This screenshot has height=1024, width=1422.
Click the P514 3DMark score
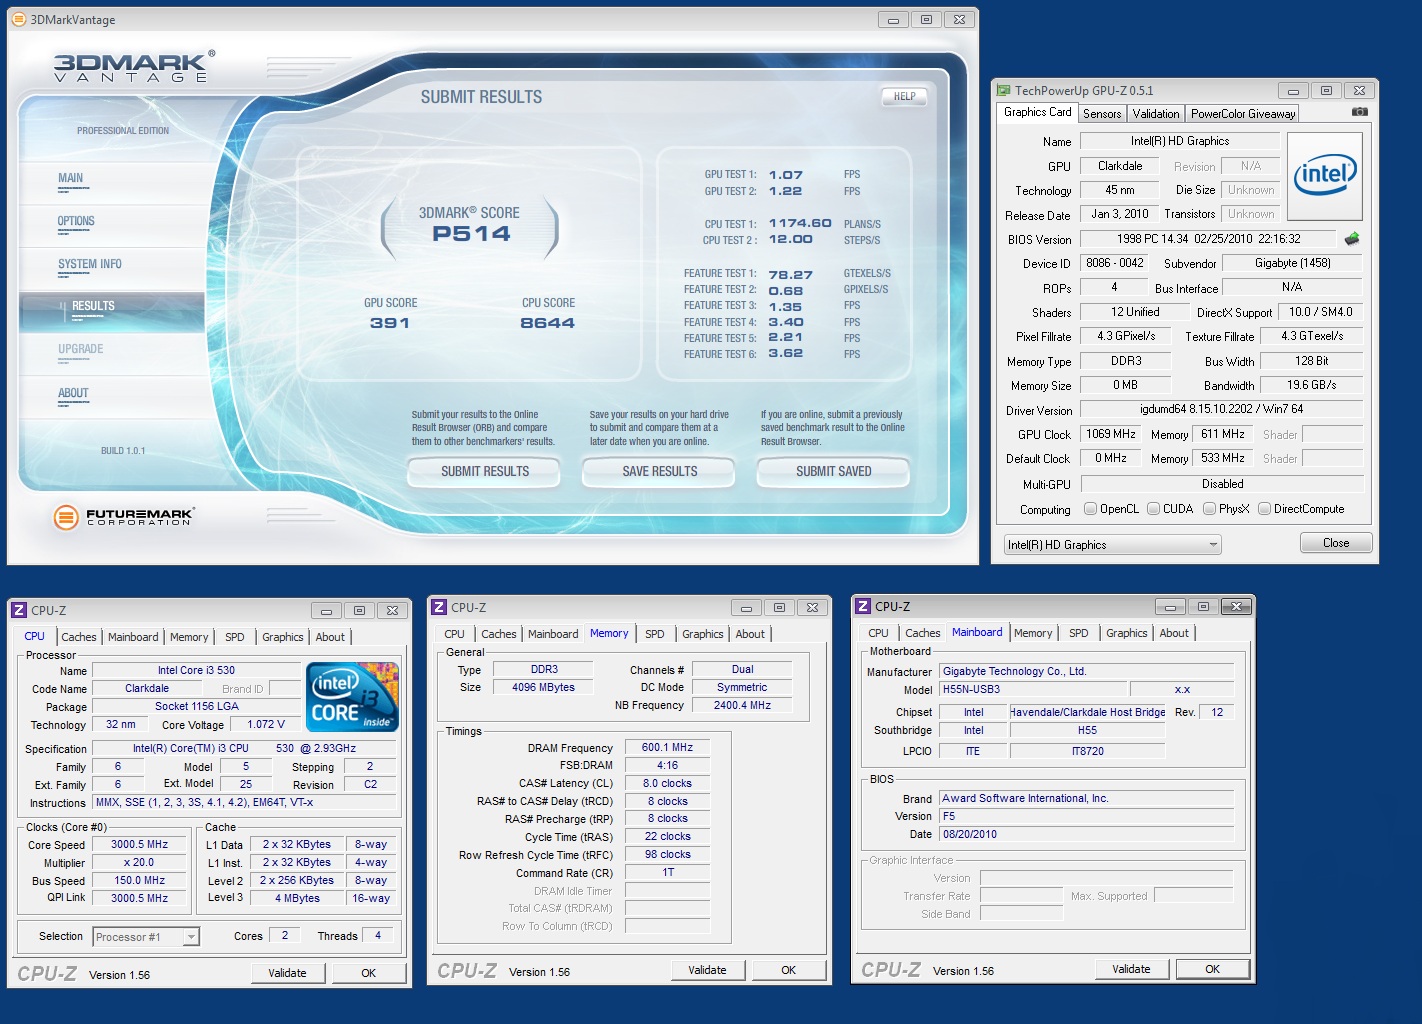coord(471,234)
